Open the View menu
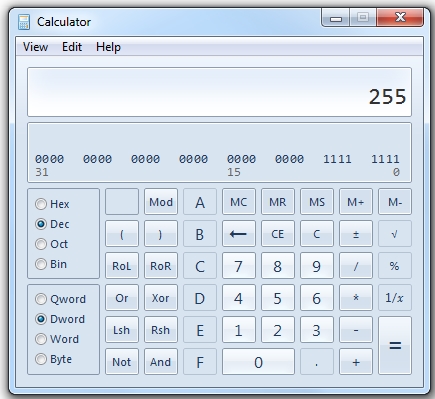This screenshot has height=399, width=435. click(35, 47)
